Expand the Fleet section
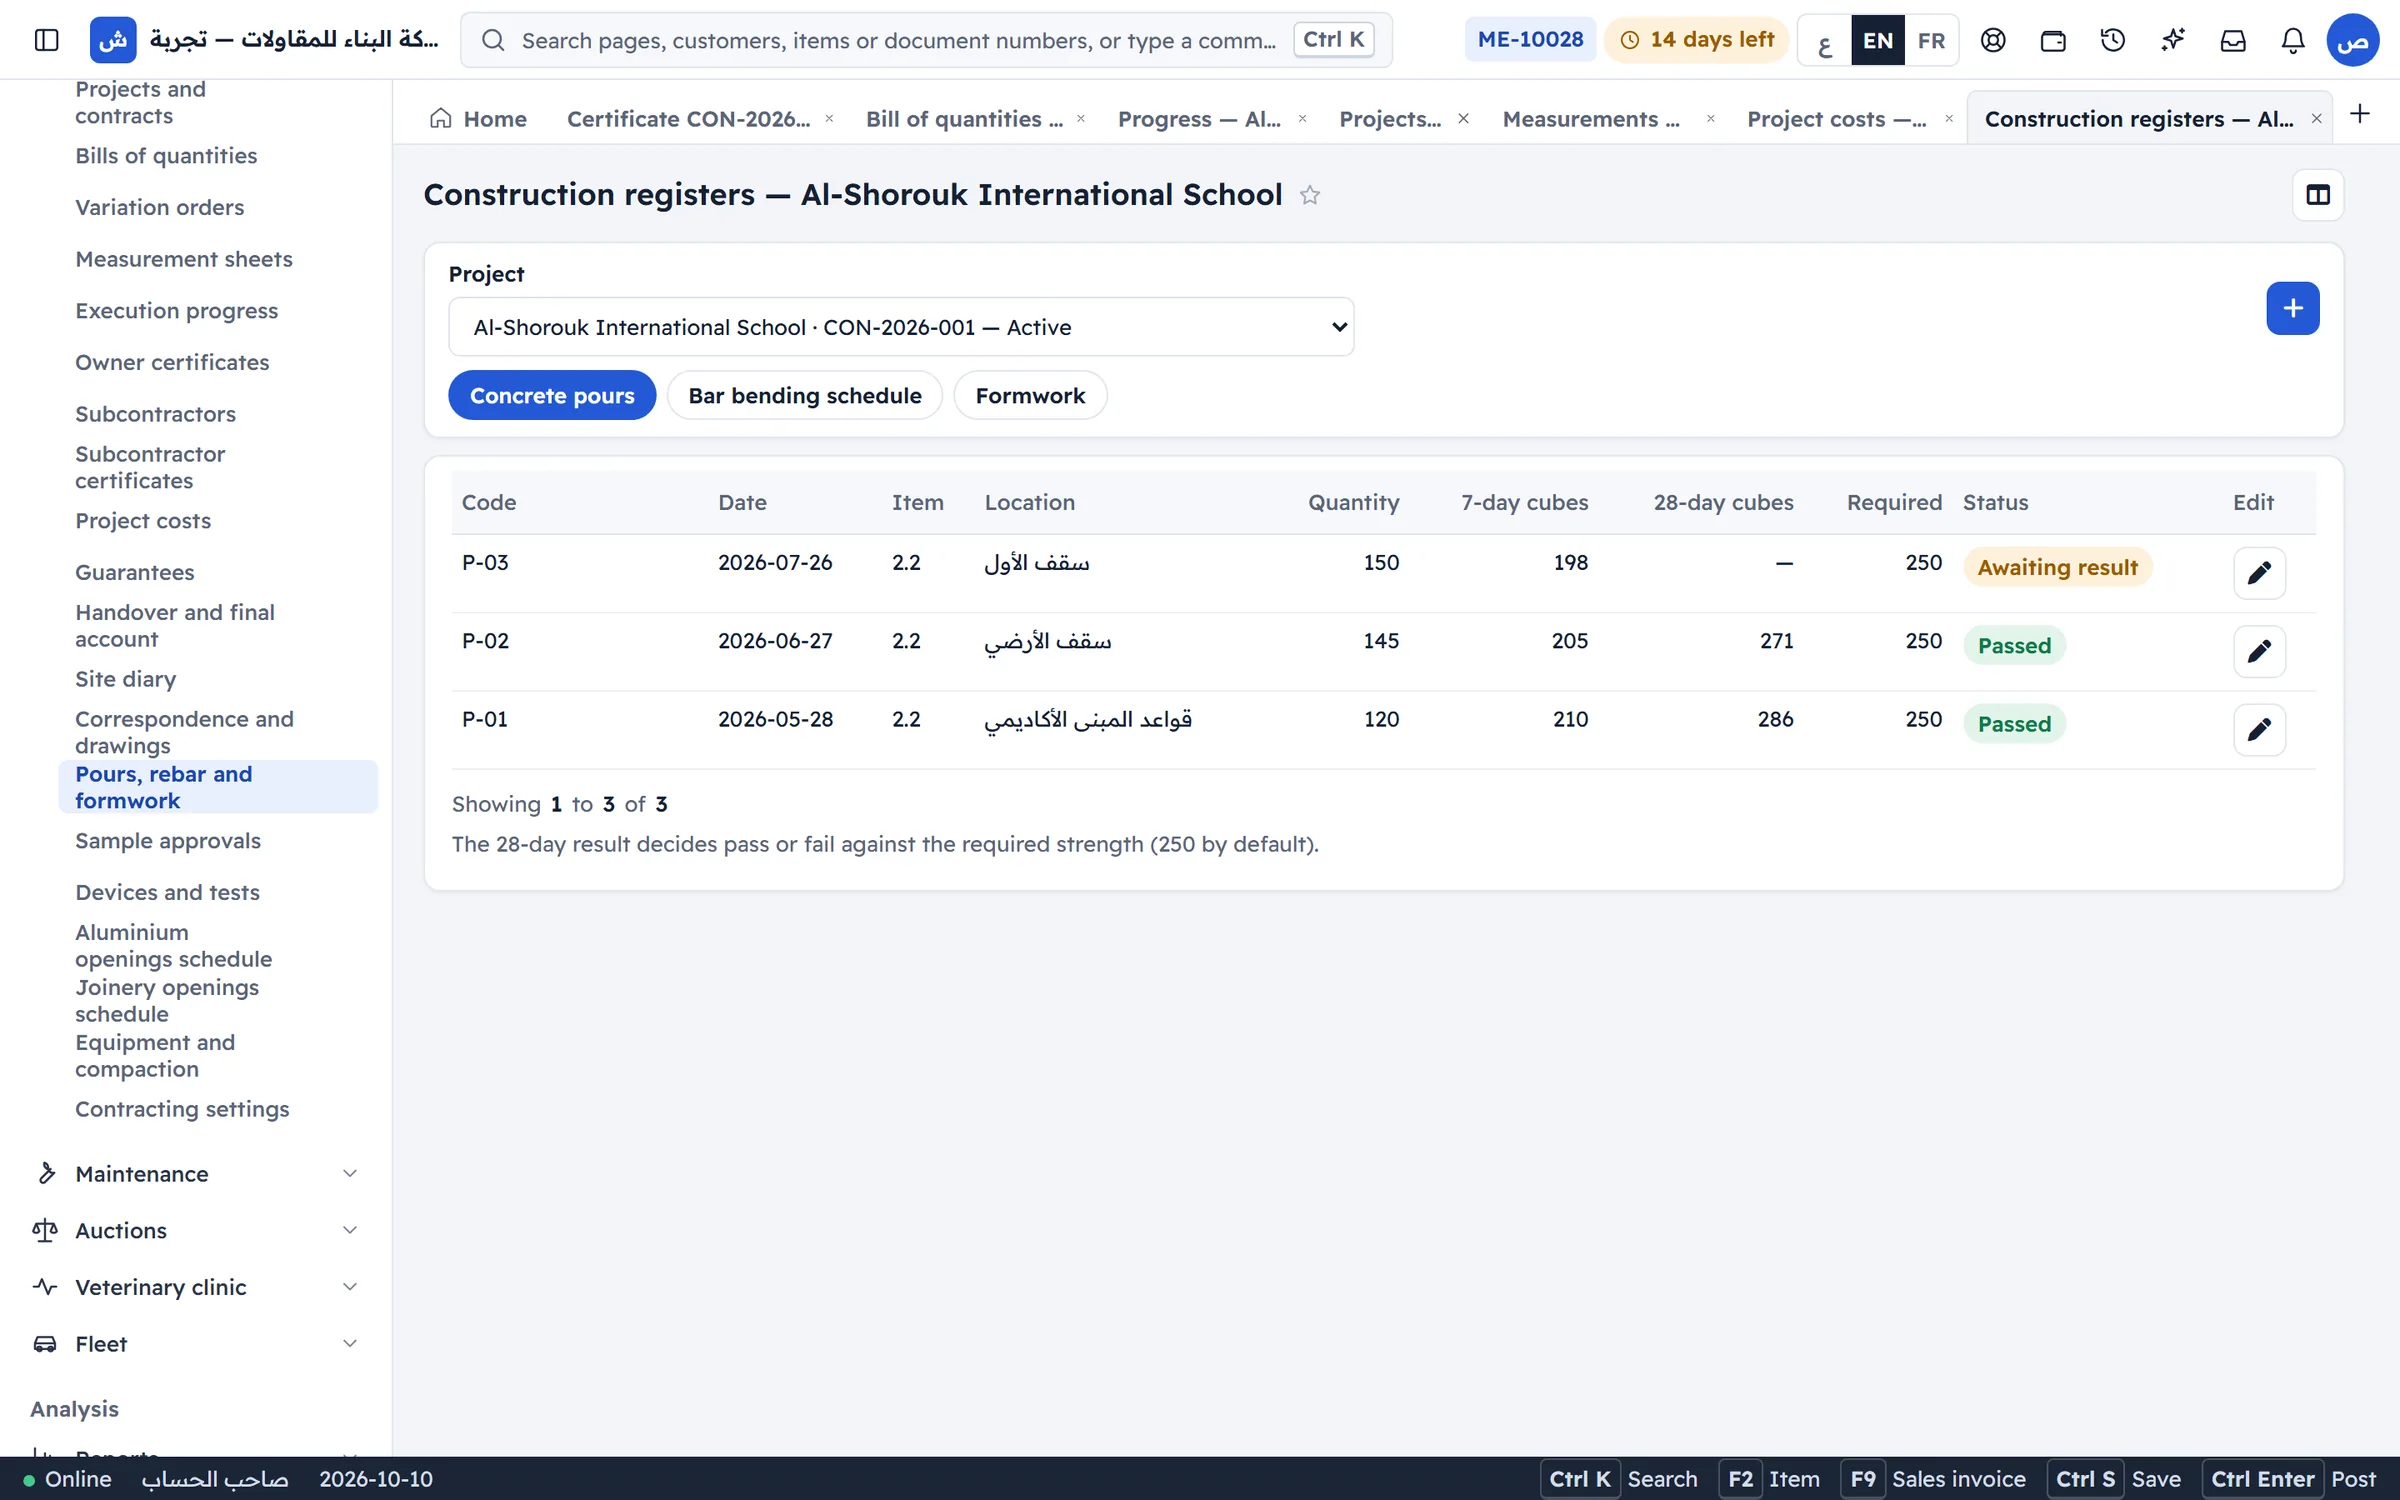 196,1344
